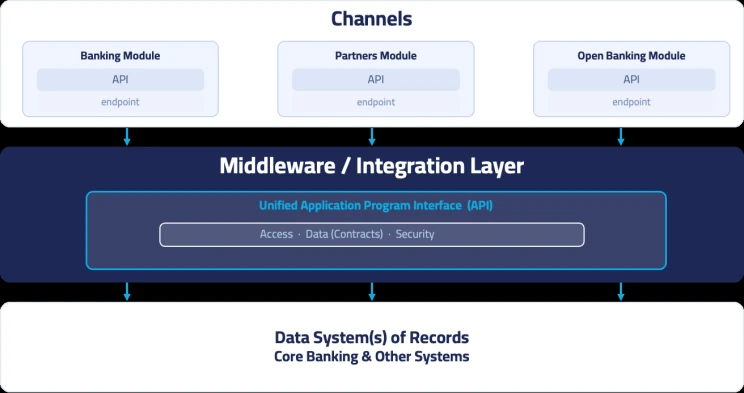Viewport: 744px width, 393px height.
Task: Click the Security item in the pill box
Action: [x=415, y=234]
